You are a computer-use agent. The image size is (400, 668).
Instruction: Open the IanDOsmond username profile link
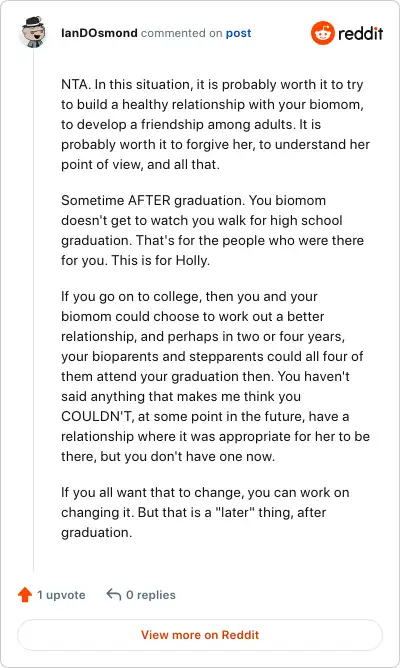point(99,33)
